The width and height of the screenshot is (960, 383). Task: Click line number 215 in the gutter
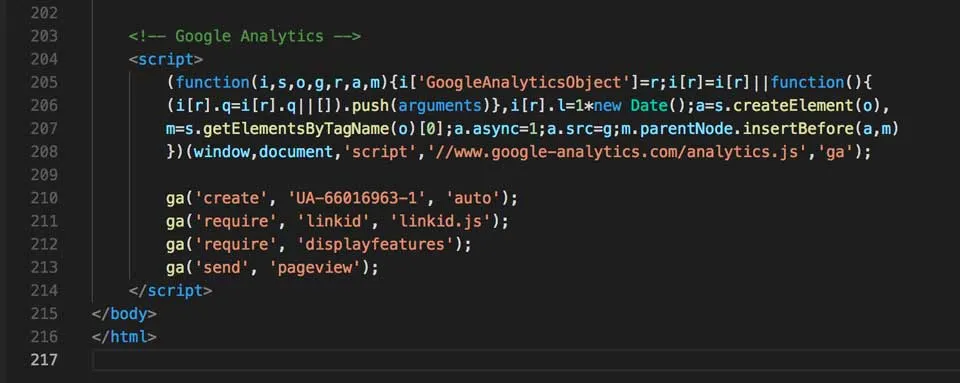coord(43,314)
